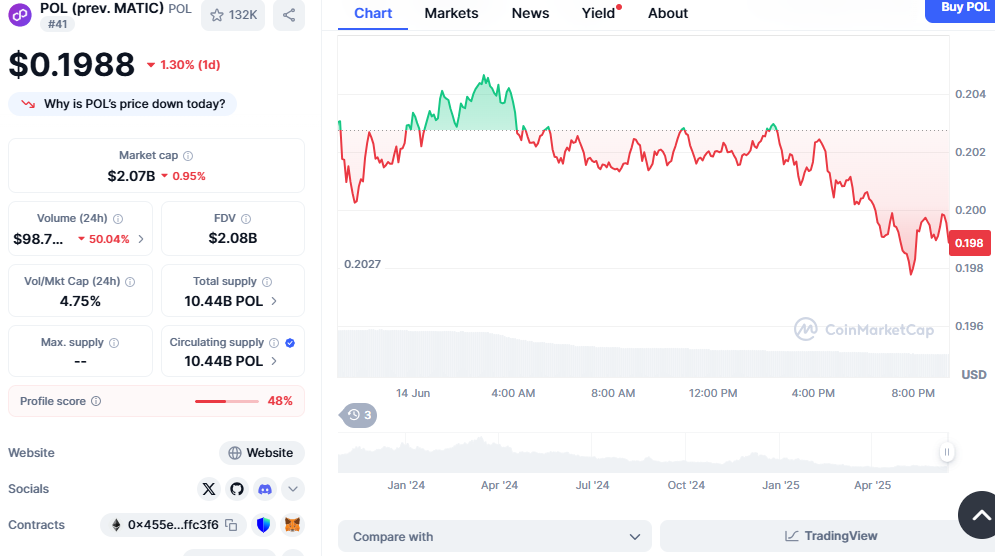
Task: Expand Circulating supply 10.44B POL arrow
Action: [274, 361]
